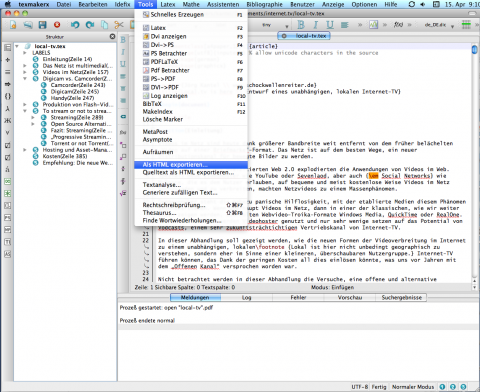
Task: Click the f(x) math icon
Action: click(398, 25)
